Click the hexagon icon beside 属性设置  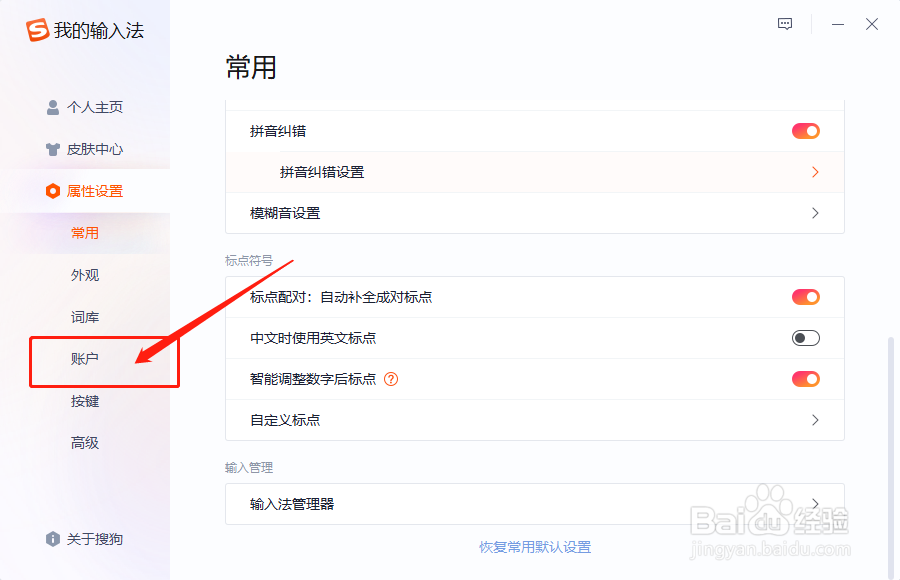pos(53,191)
